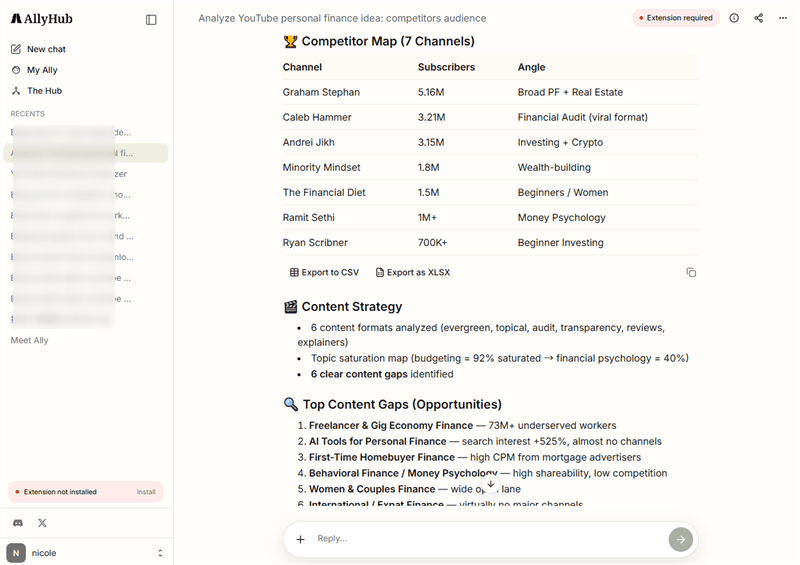Expand the nicole account menu
Screen dimensions: 800x565
pyautogui.click(x=160, y=553)
